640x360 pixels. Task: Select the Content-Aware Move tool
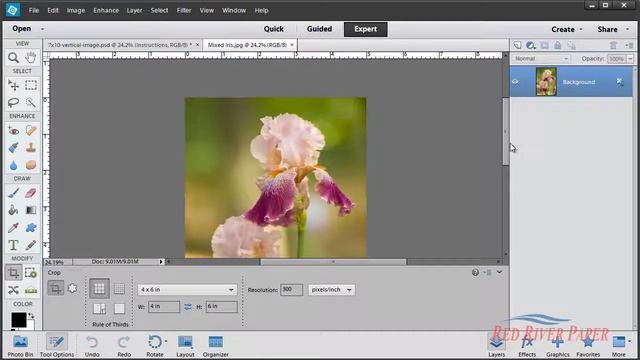pos(13,290)
